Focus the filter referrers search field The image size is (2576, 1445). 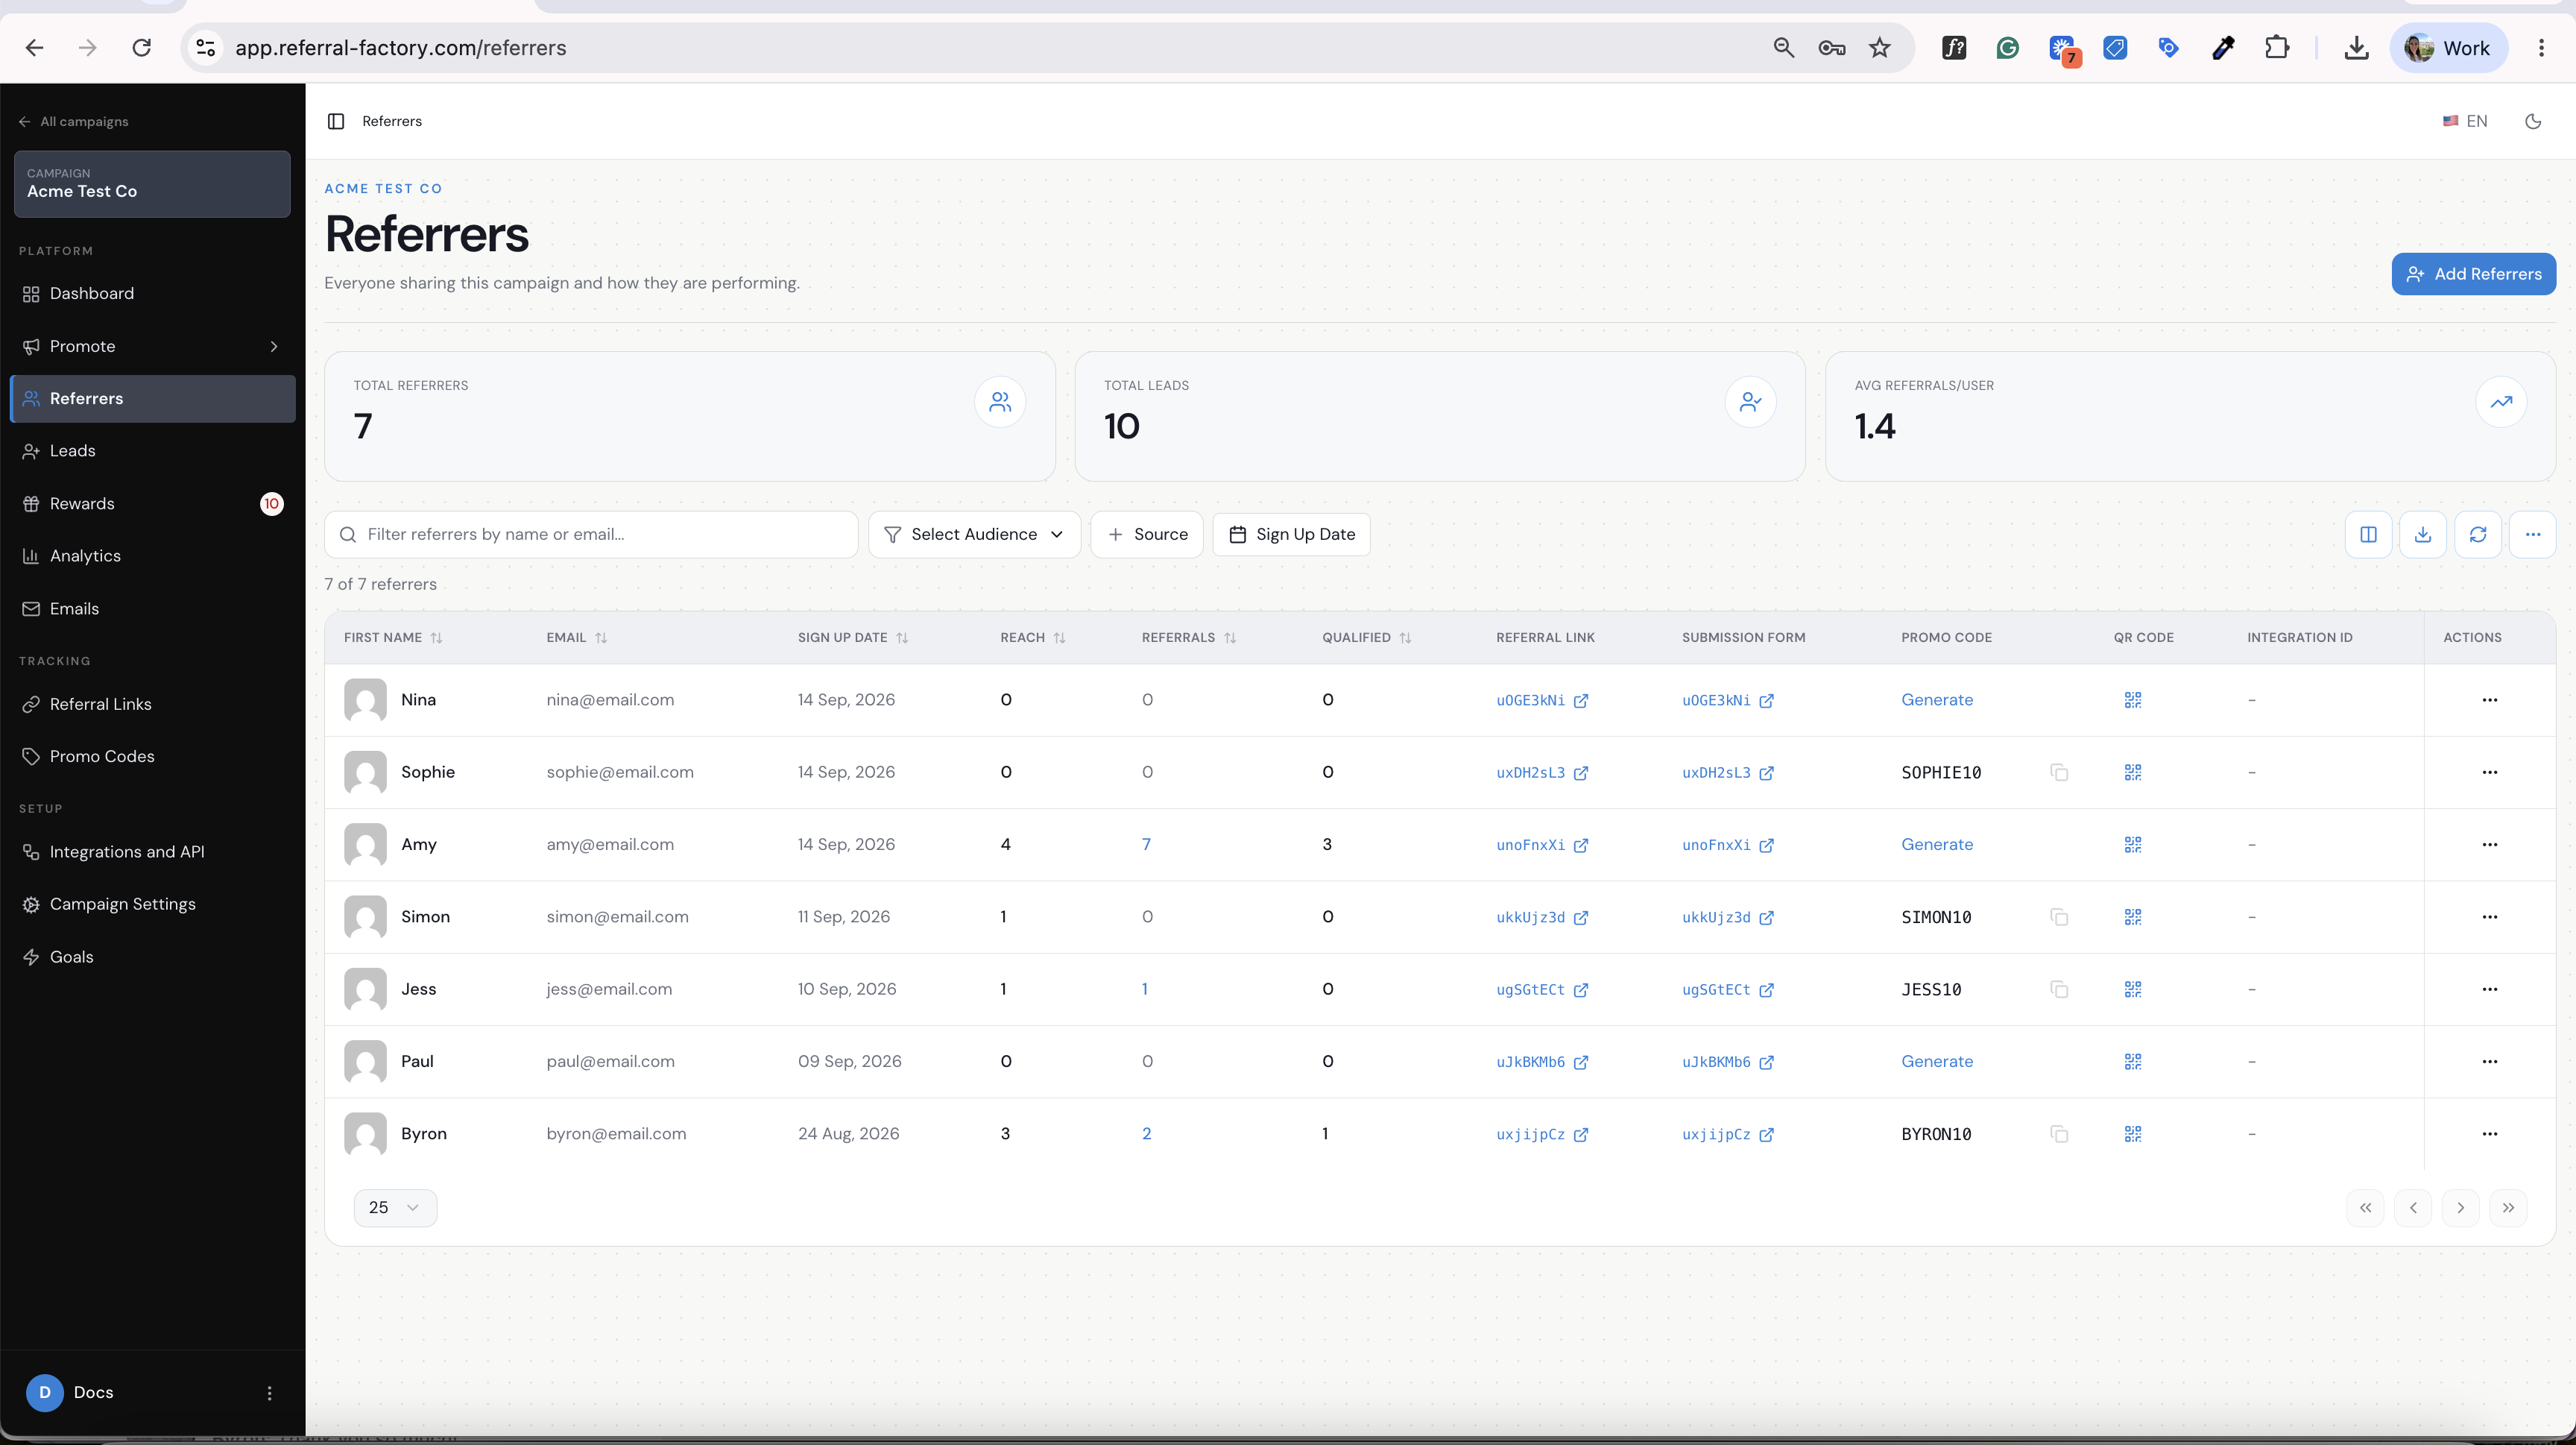pos(591,535)
